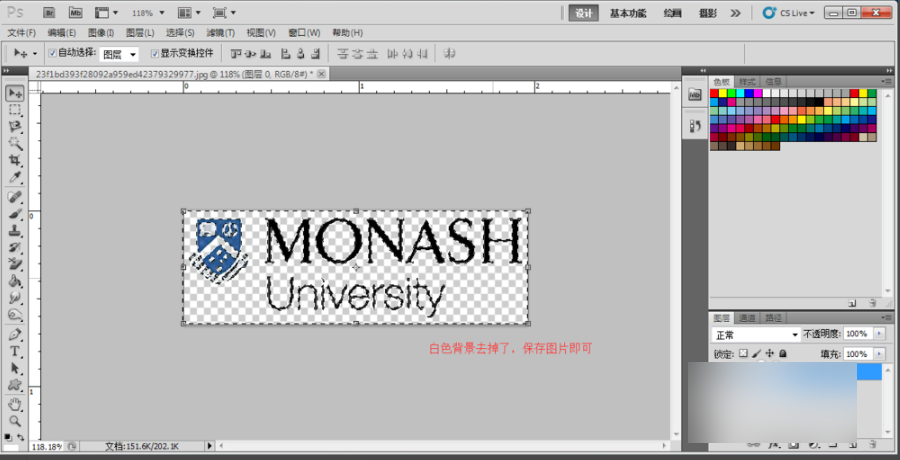
Task: Toggle the auto-select (自动选择) checkbox
Action: pos(52,53)
